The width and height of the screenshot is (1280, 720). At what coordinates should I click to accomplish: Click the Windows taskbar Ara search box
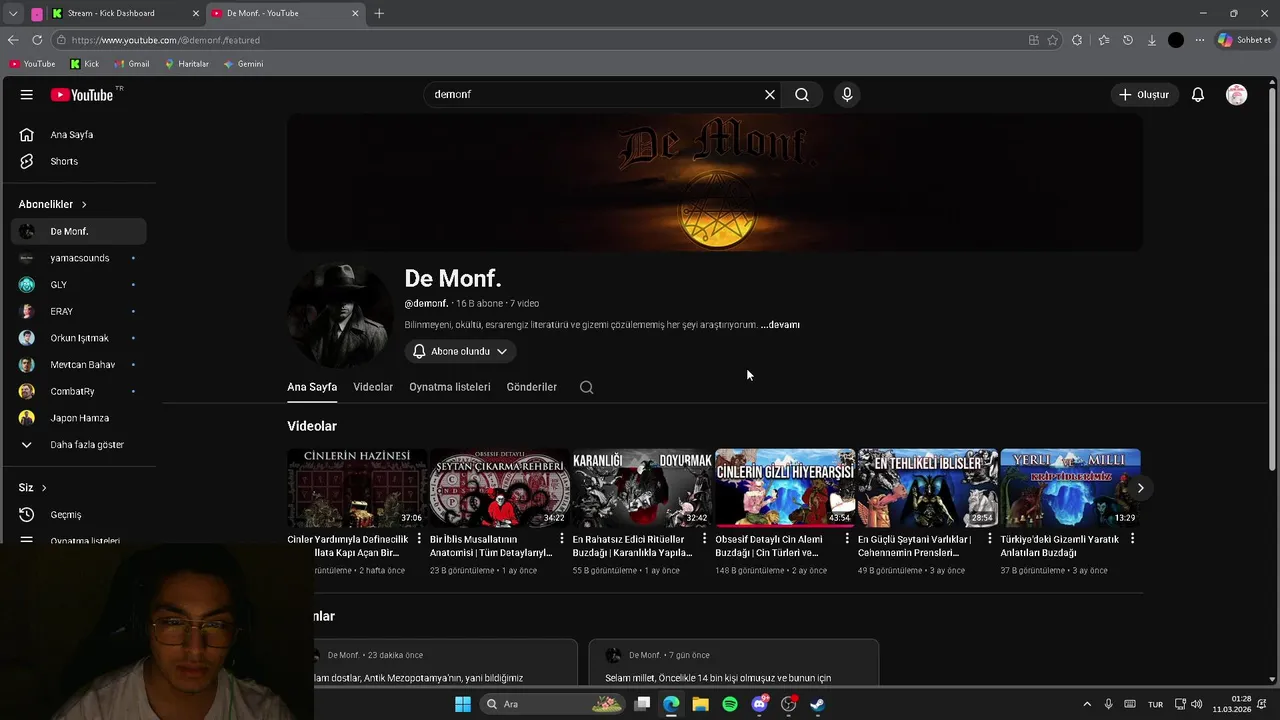551,704
